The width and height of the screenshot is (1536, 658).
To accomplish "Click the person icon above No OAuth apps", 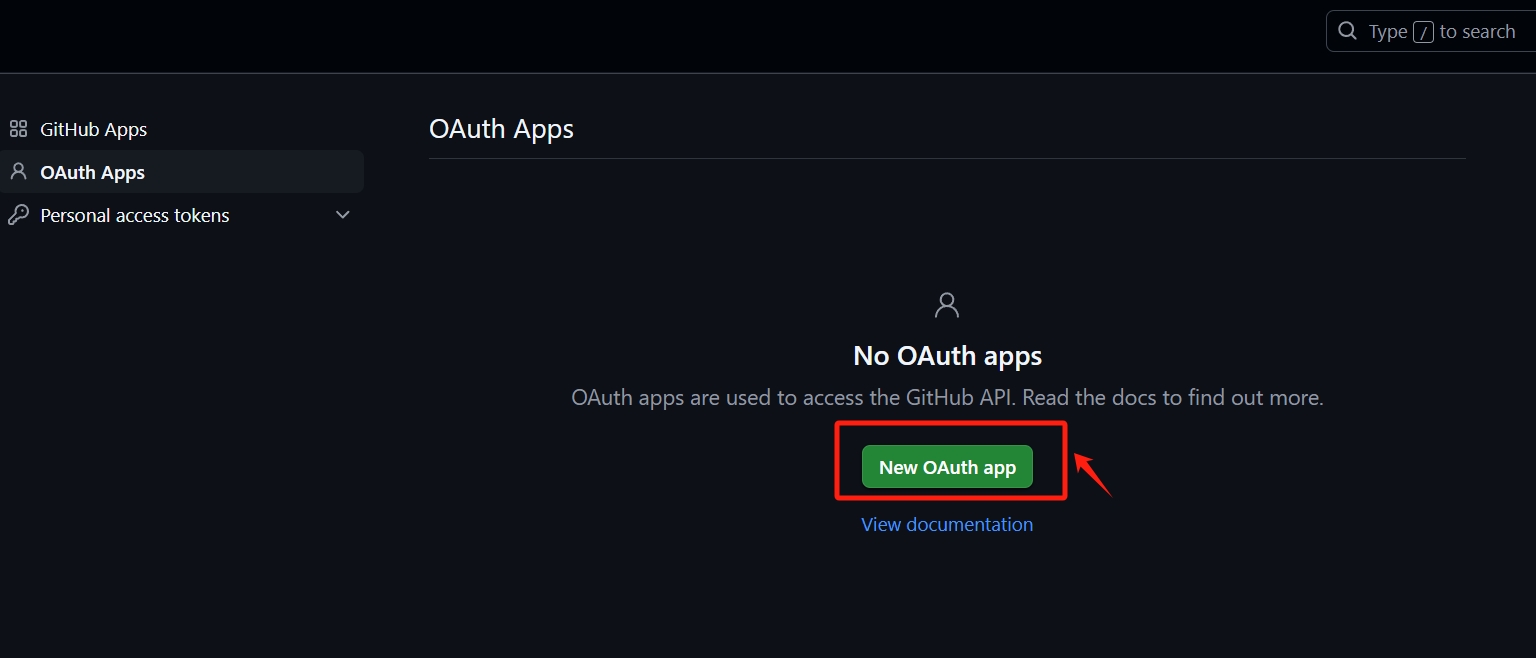I will [x=947, y=305].
